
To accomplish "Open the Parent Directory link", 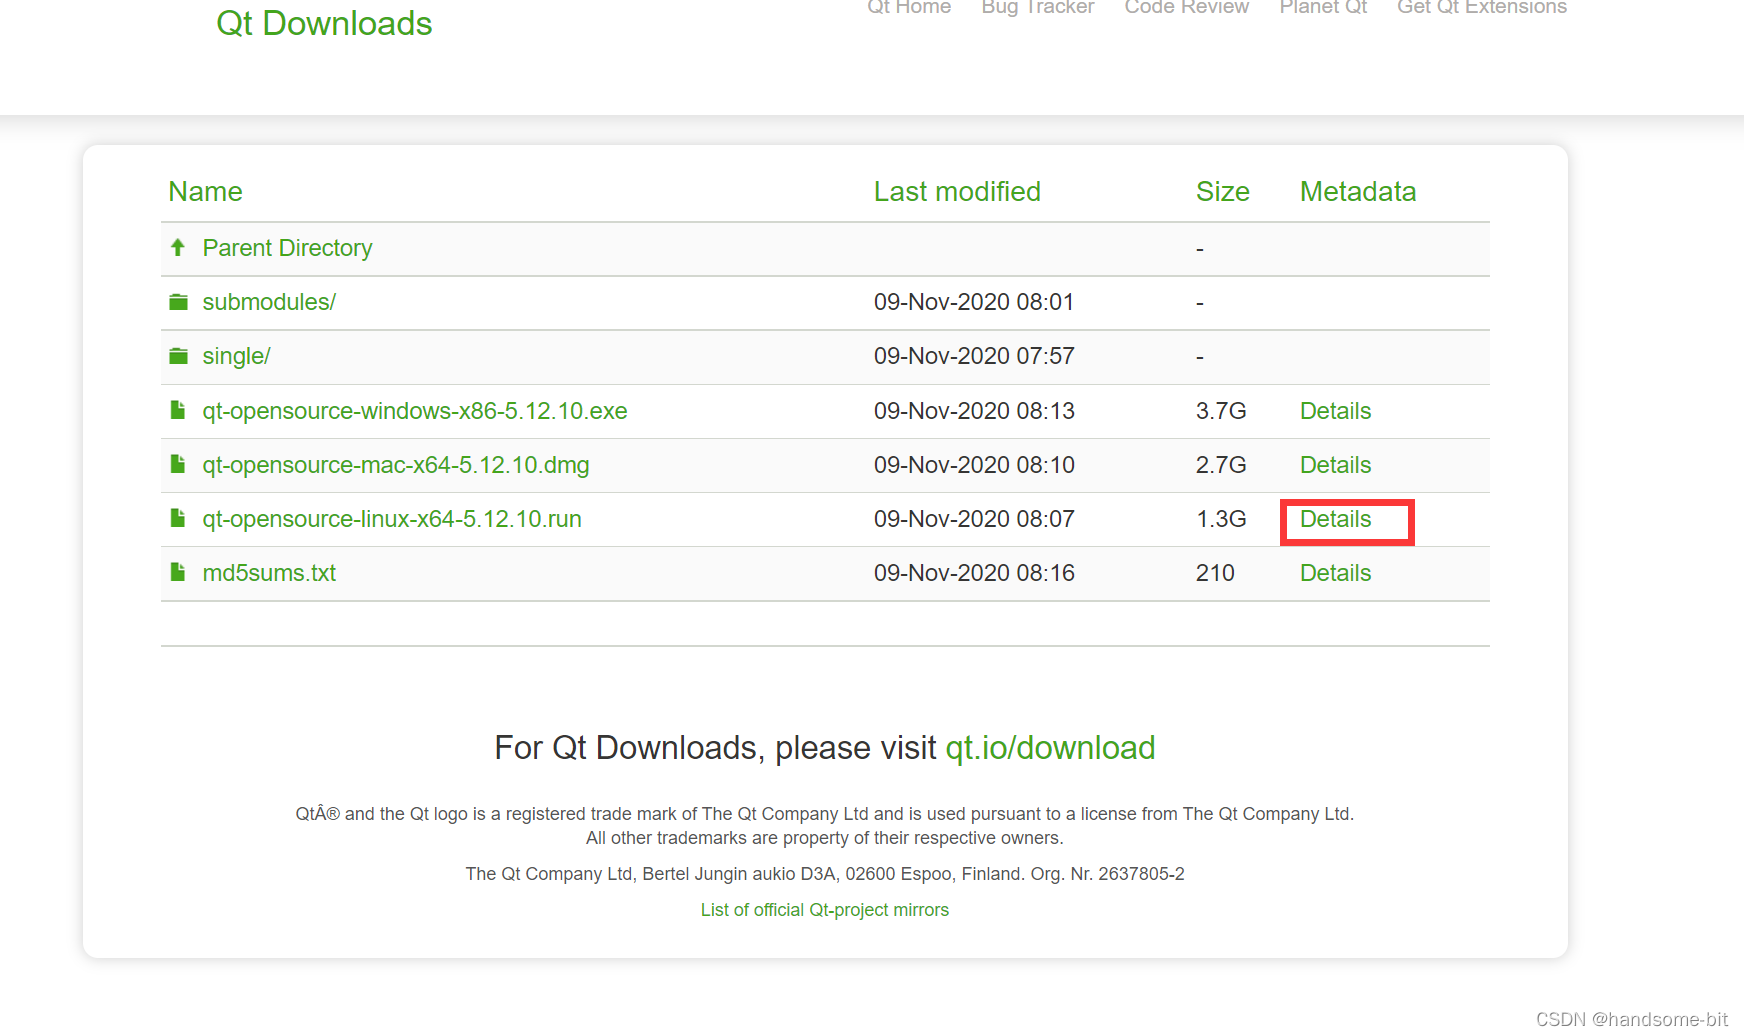I will (x=287, y=248).
